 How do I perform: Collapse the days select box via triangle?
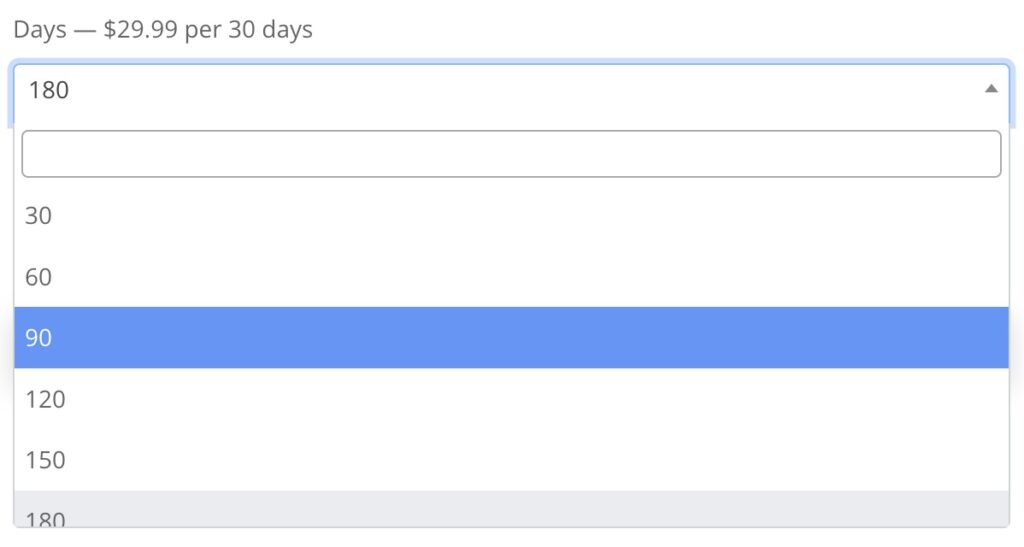991,89
